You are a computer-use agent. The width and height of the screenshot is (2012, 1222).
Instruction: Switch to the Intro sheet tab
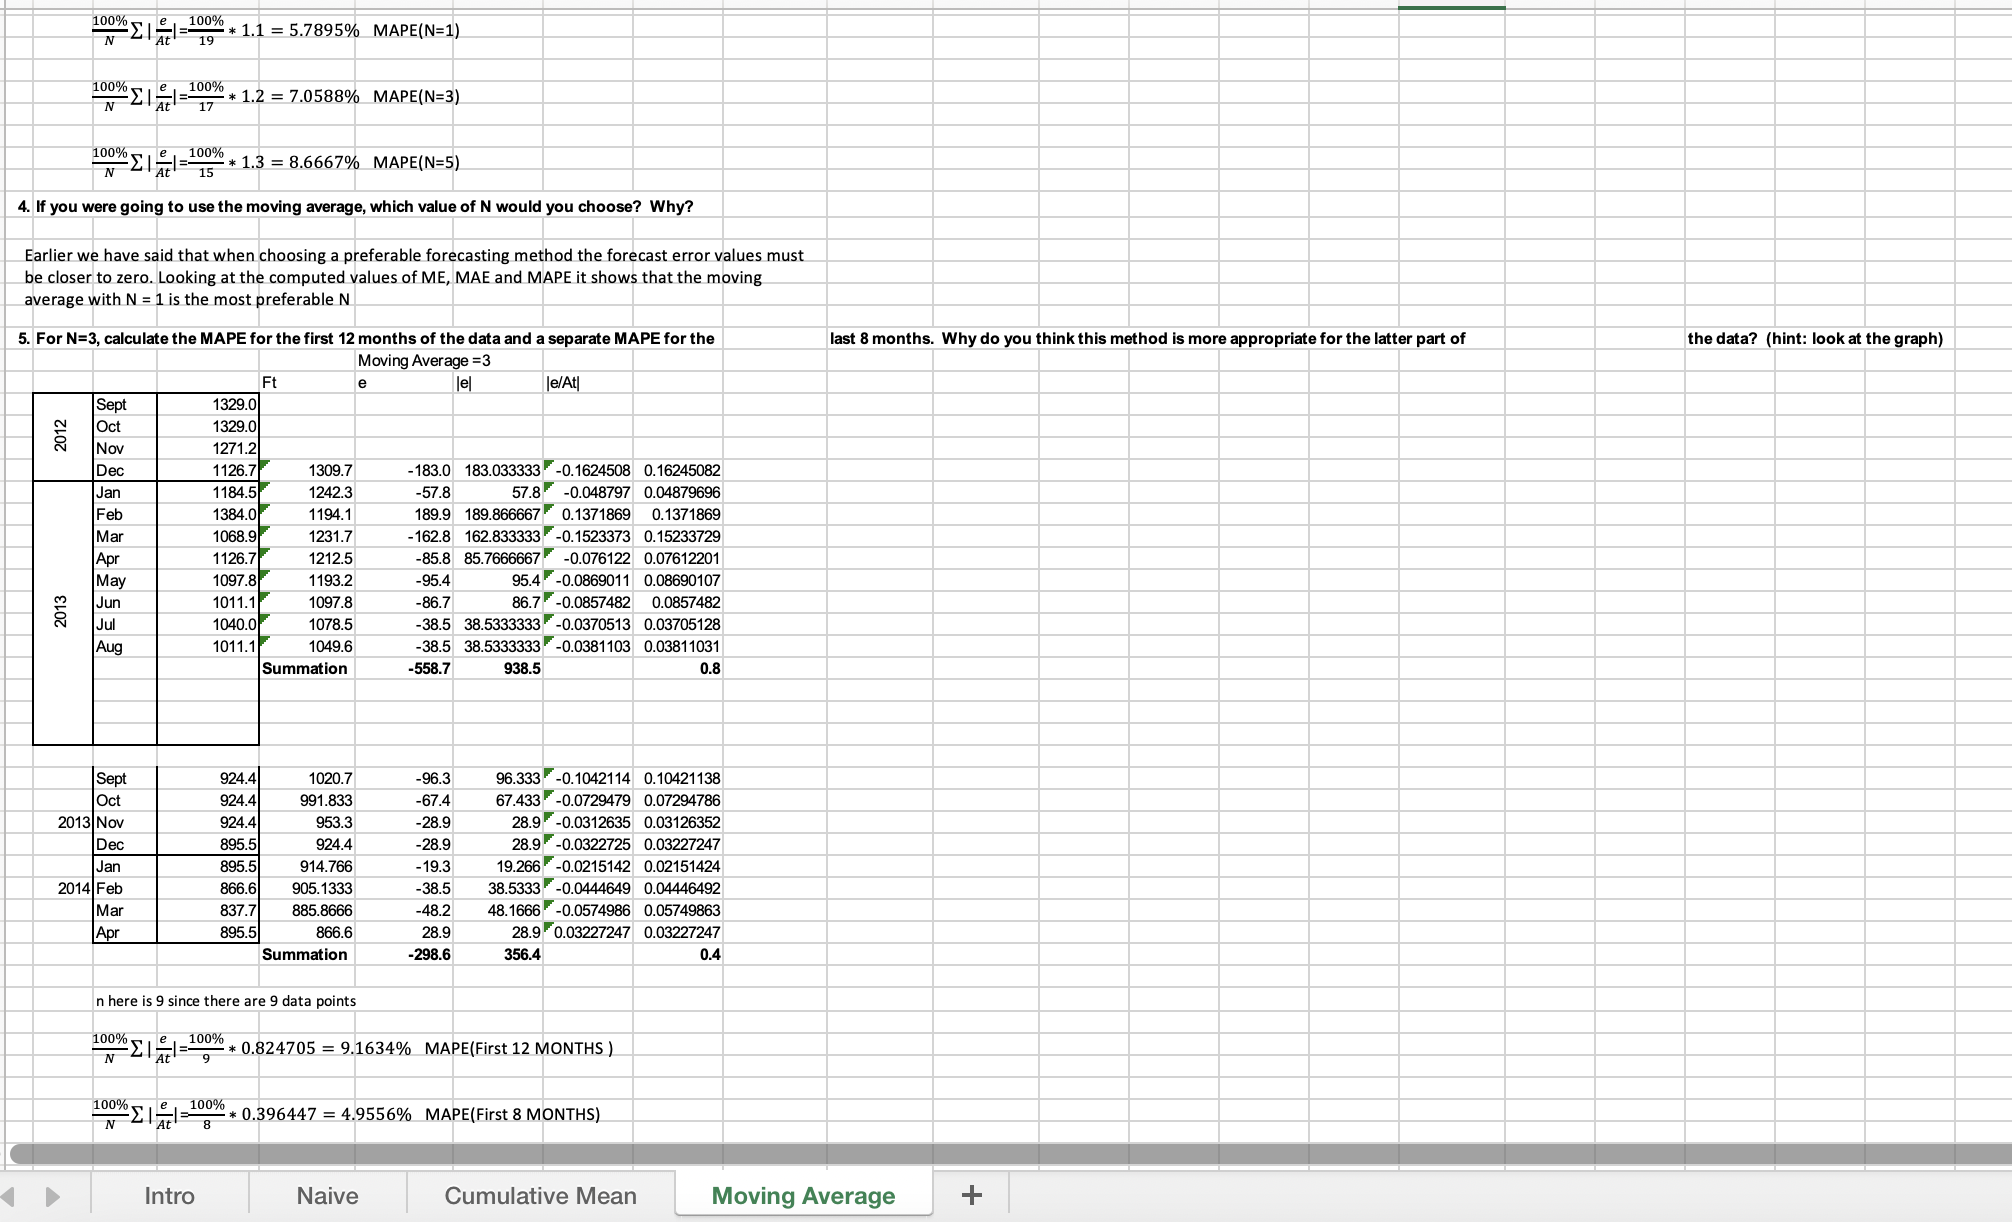pos(169,1196)
